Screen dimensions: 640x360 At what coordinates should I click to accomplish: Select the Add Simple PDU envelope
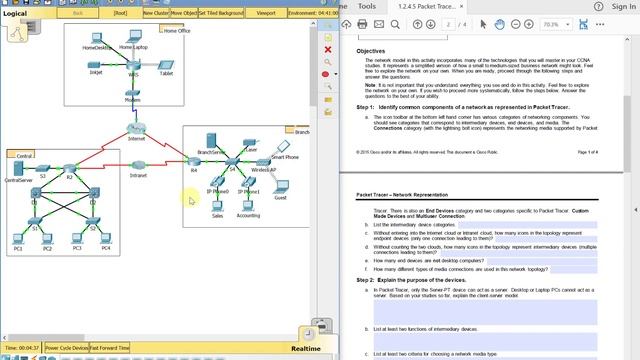(x=328, y=100)
